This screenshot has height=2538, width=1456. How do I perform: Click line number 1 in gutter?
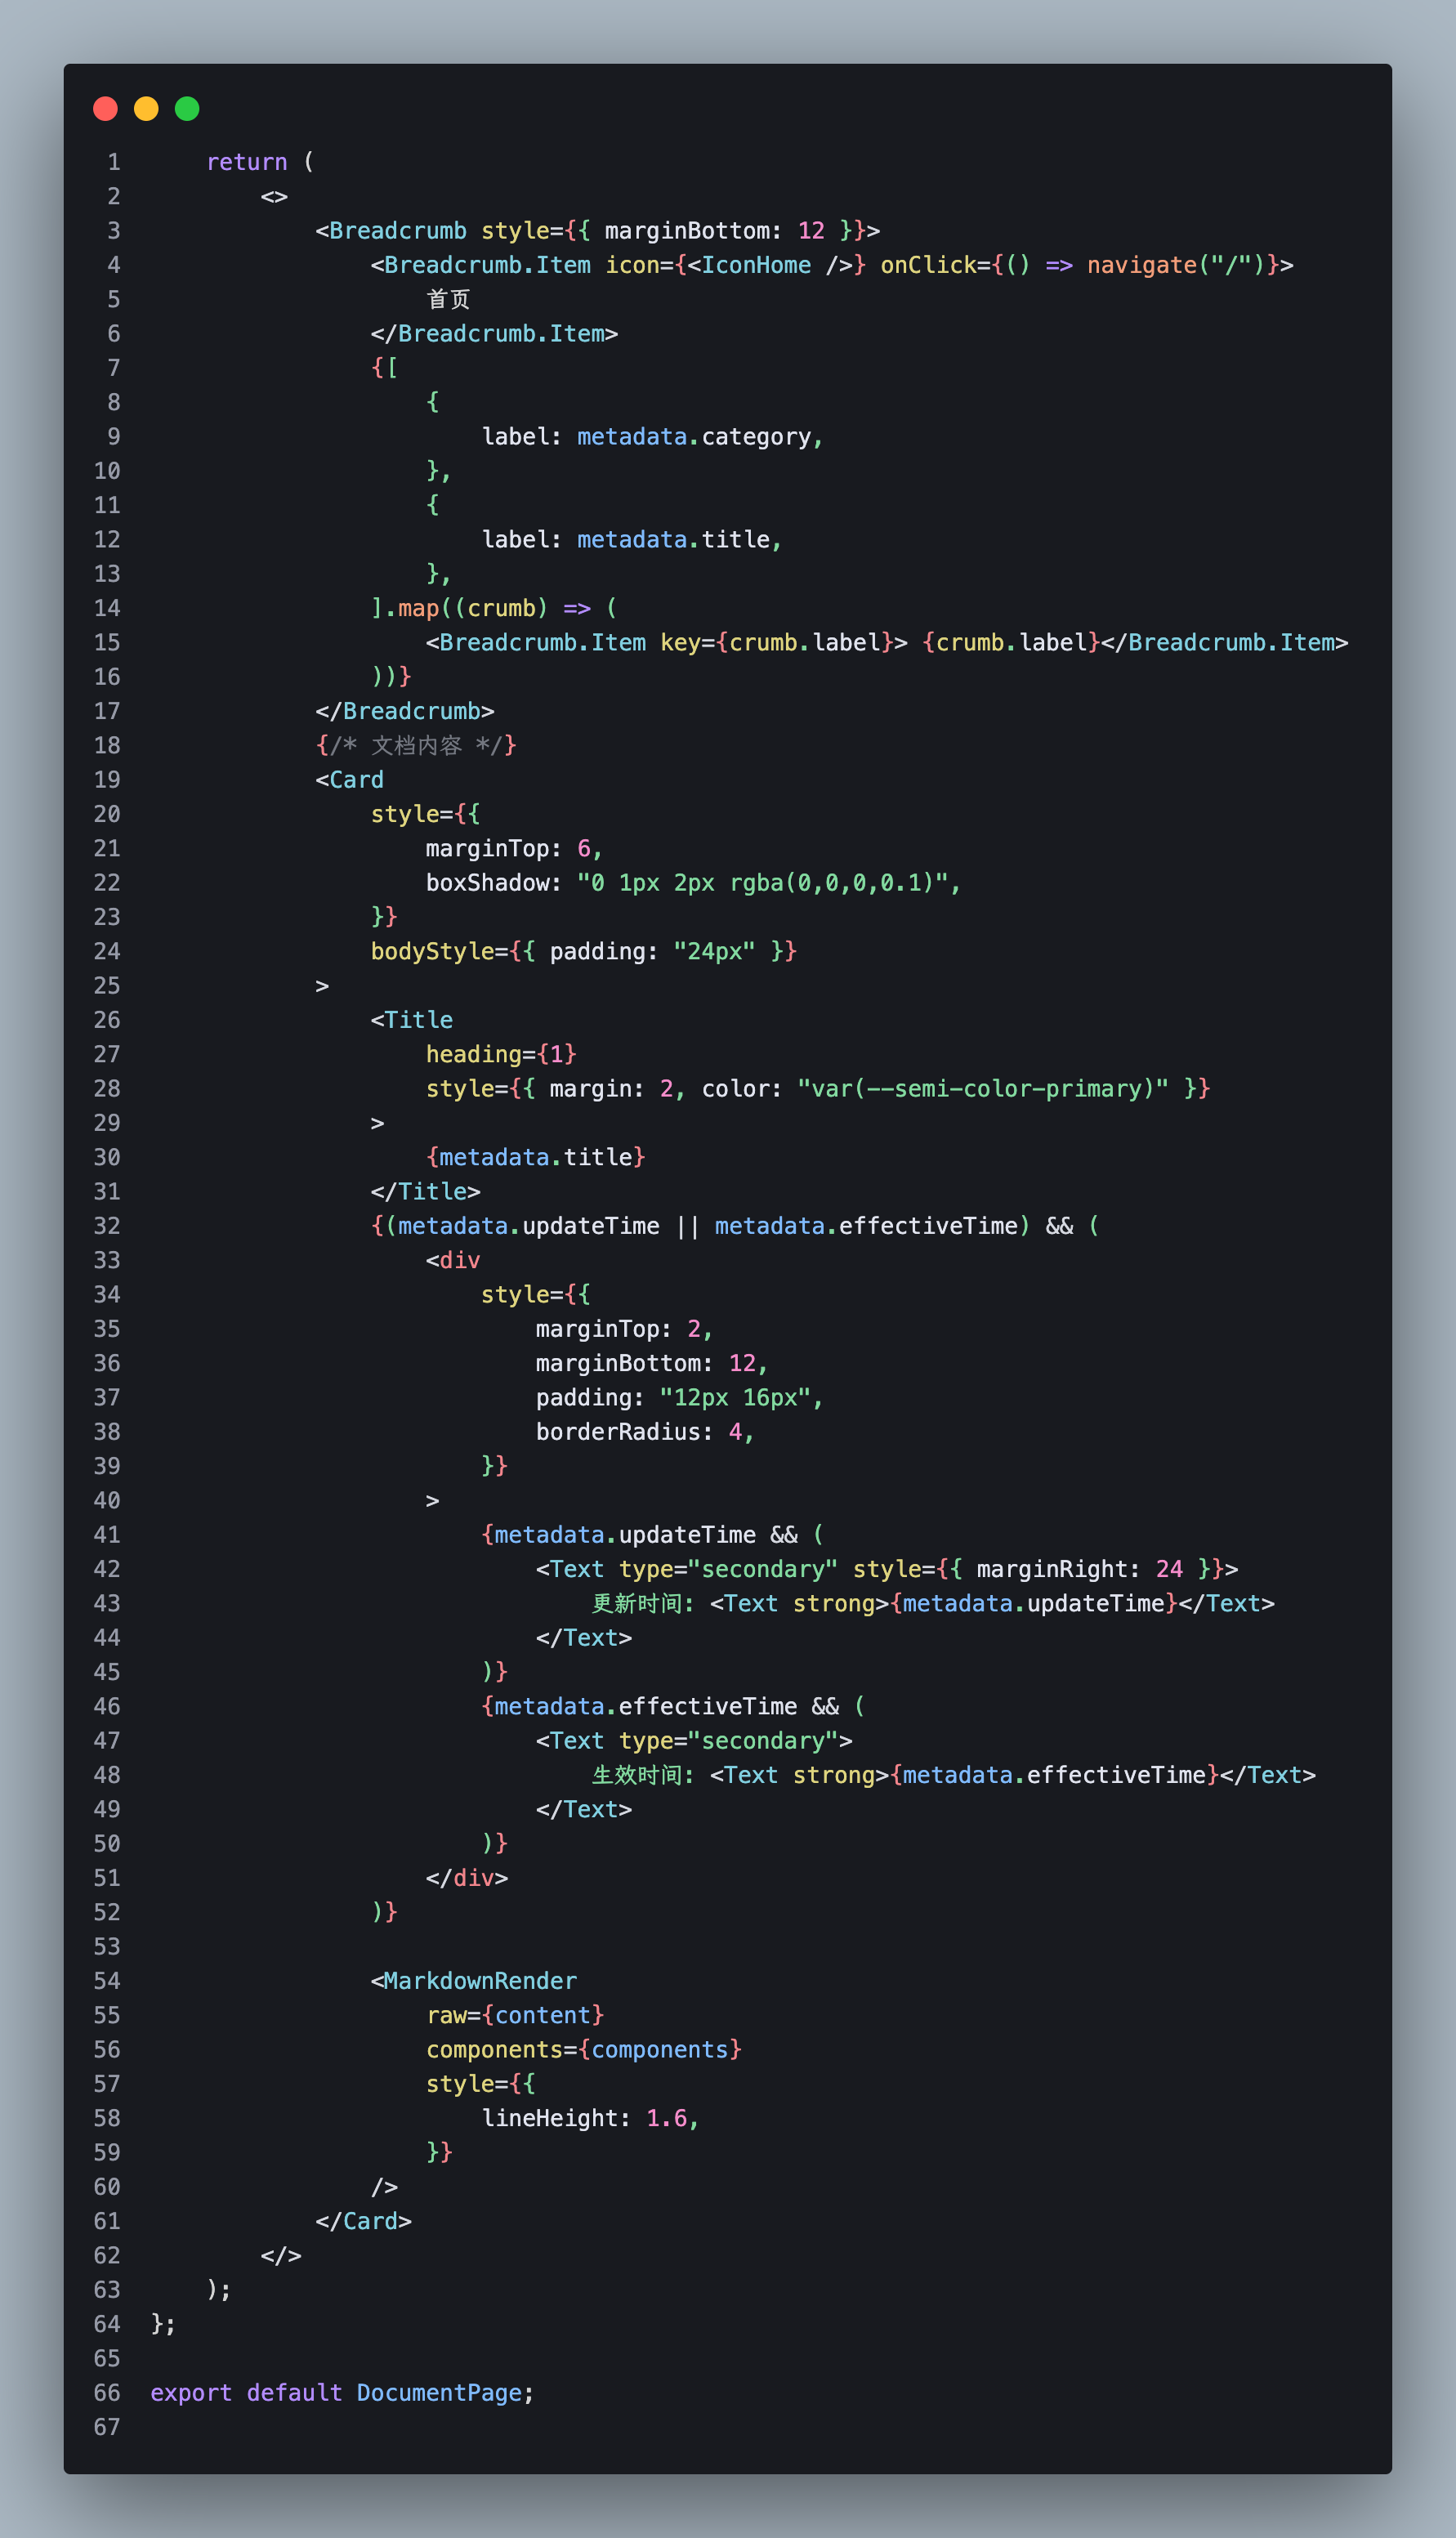(113, 162)
